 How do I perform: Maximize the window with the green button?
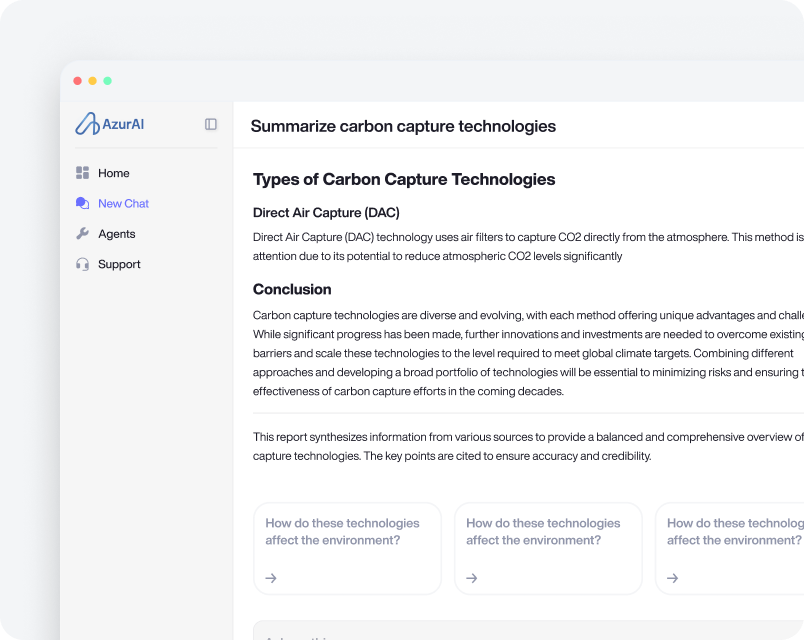(x=108, y=81)
